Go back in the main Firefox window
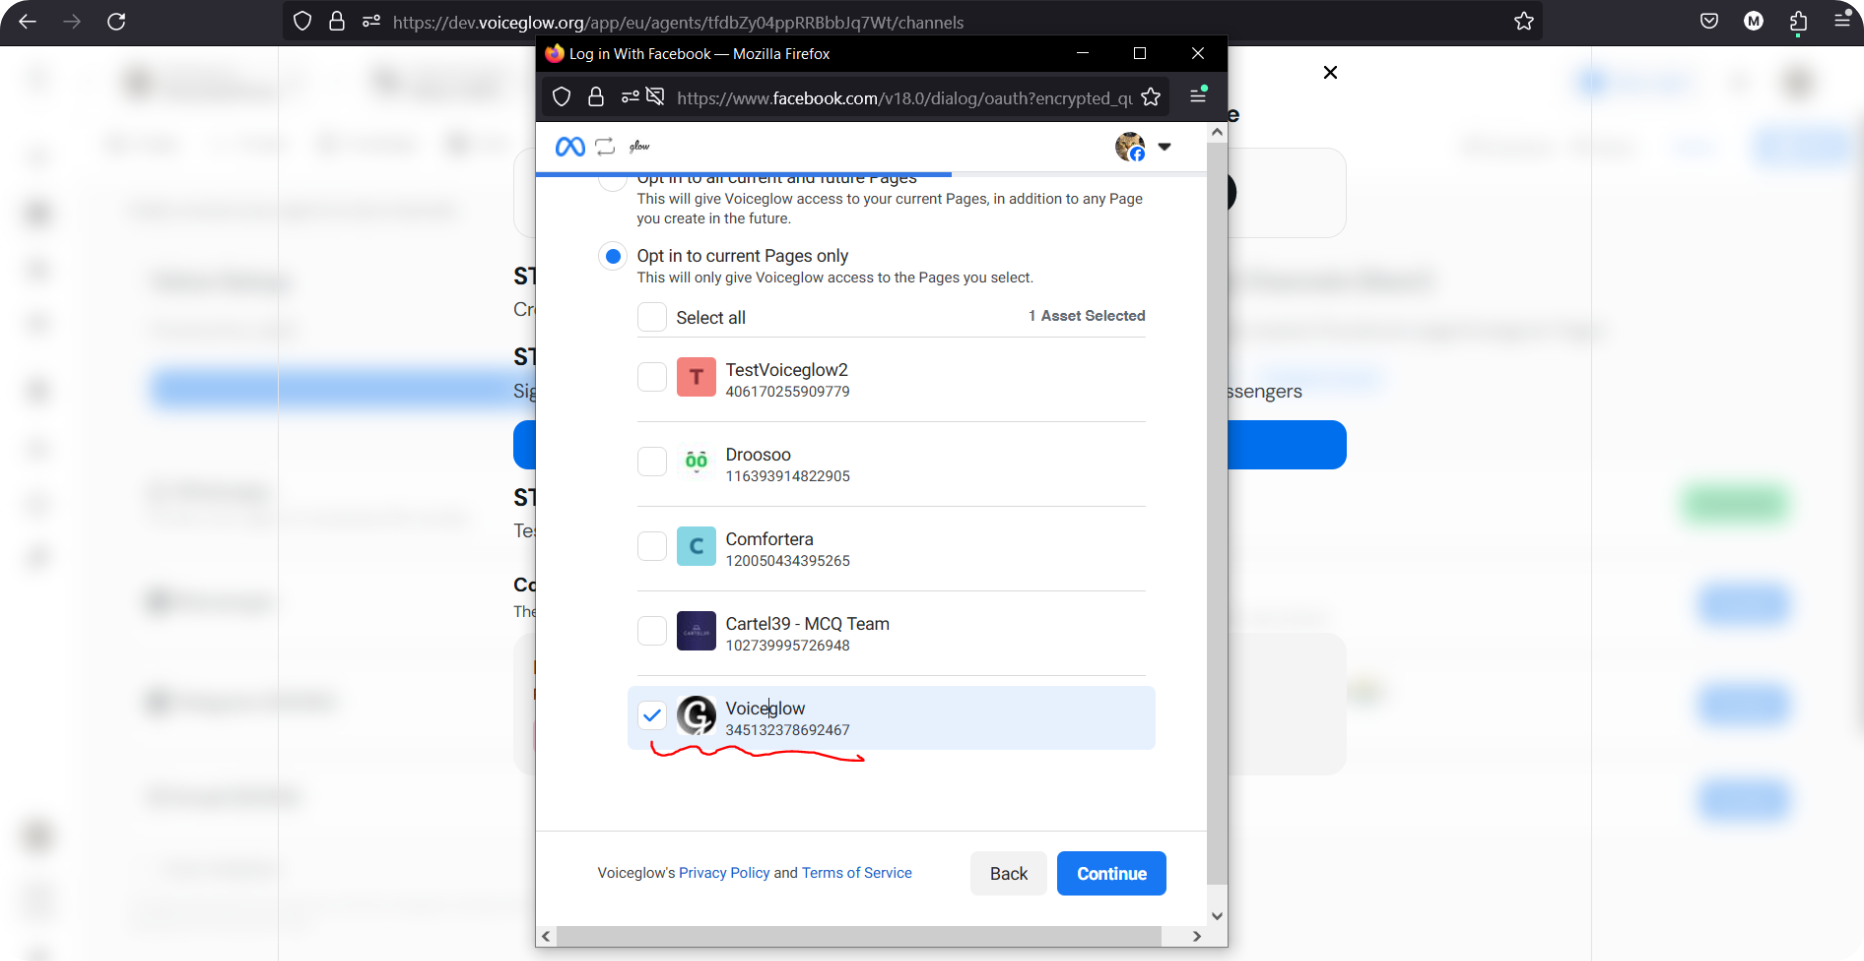This screenshot has width=1864, height=961. 27,21
